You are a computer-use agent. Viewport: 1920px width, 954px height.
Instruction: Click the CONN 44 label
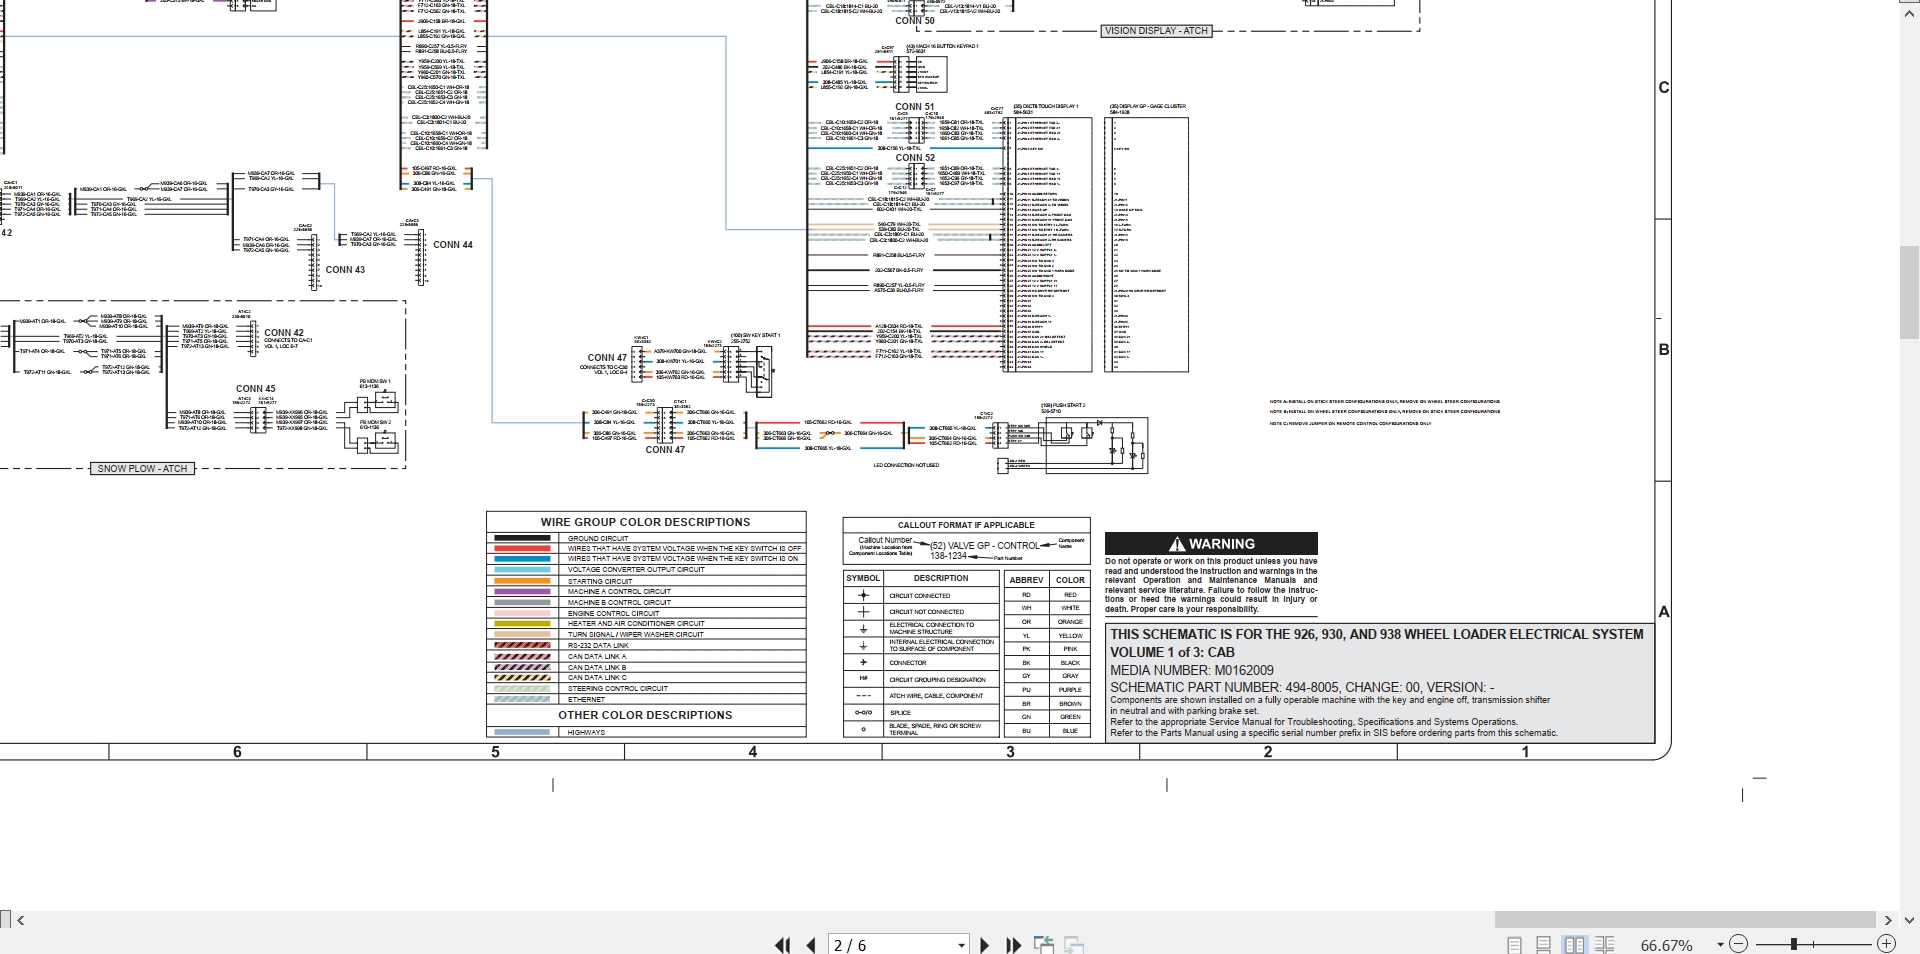[453, 244]
